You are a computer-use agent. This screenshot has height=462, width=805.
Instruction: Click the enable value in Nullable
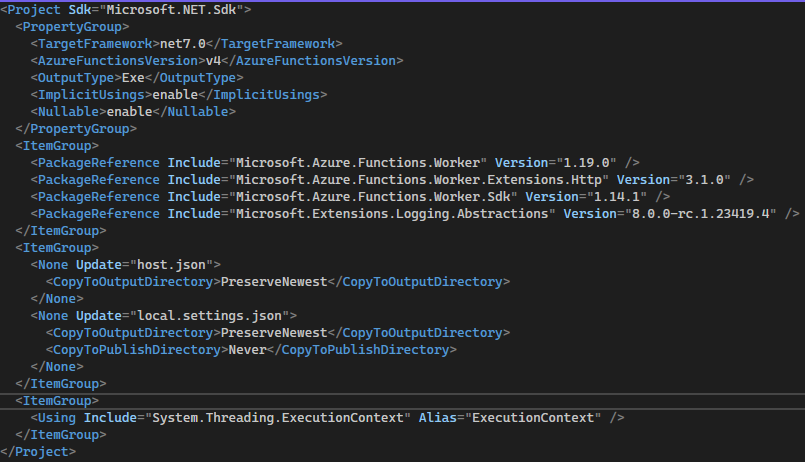pyautogui.click(x=129, y=111)
